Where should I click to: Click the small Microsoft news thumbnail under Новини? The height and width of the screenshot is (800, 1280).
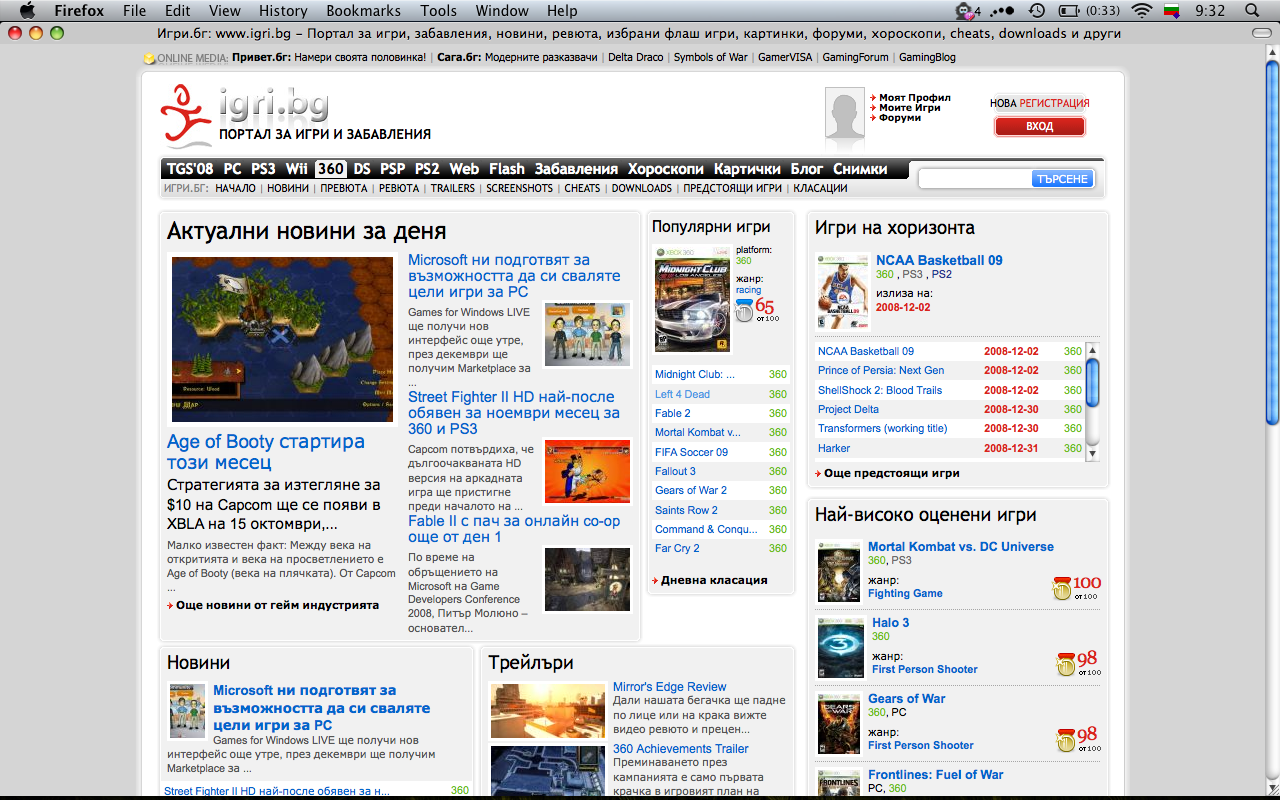187,711
